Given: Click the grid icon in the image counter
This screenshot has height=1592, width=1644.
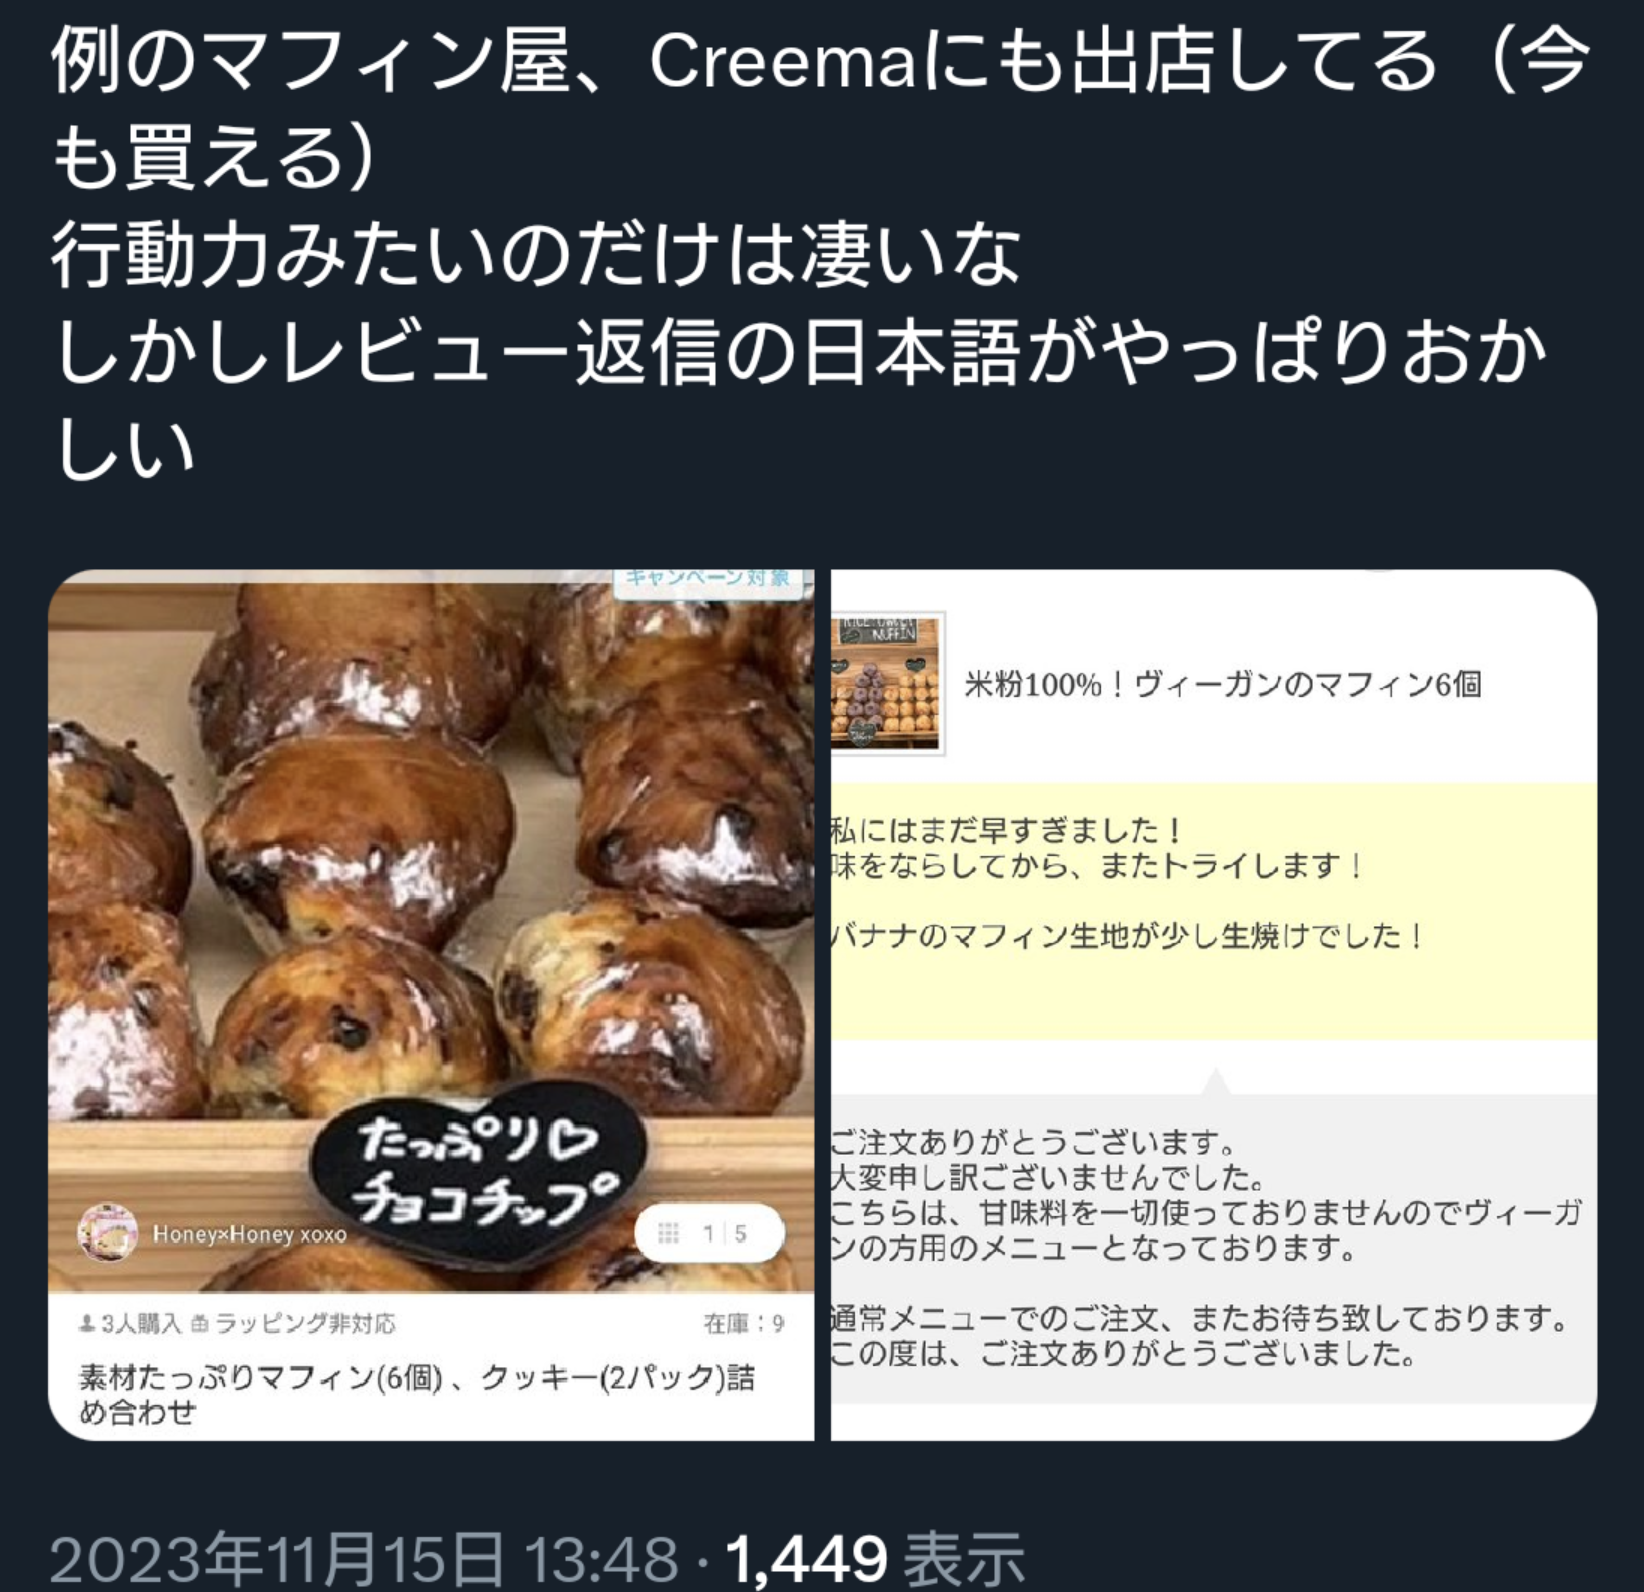Looking at the screenshot, I should click(x=668, y=1233).
